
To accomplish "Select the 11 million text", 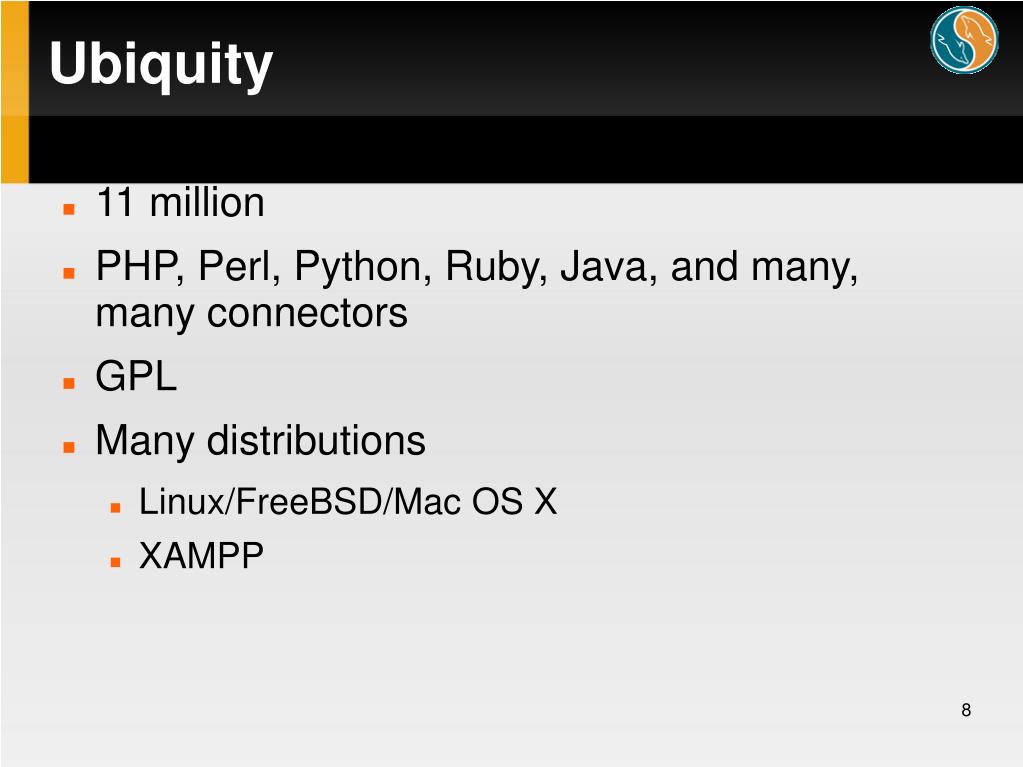I will [x=180, y=202].
